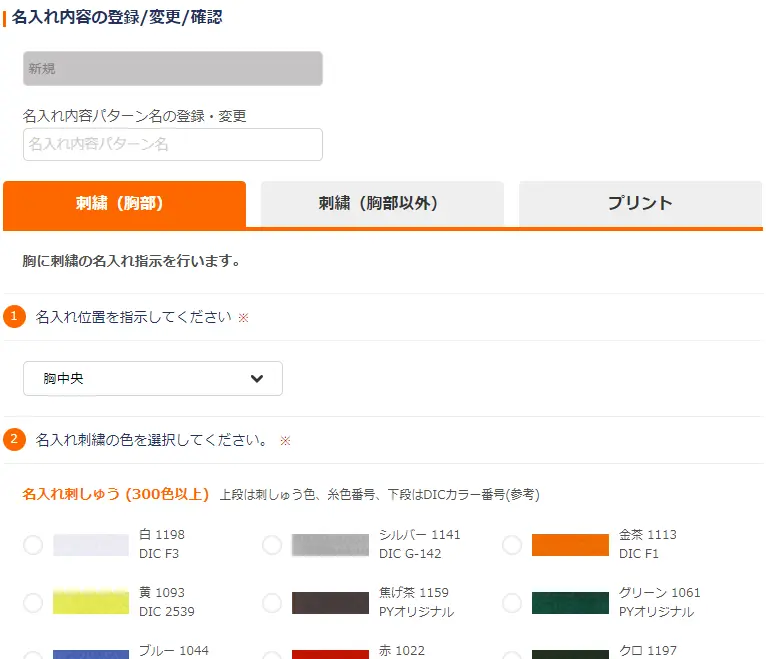
Task: Switch to the プリント tab
Action: 640,204
